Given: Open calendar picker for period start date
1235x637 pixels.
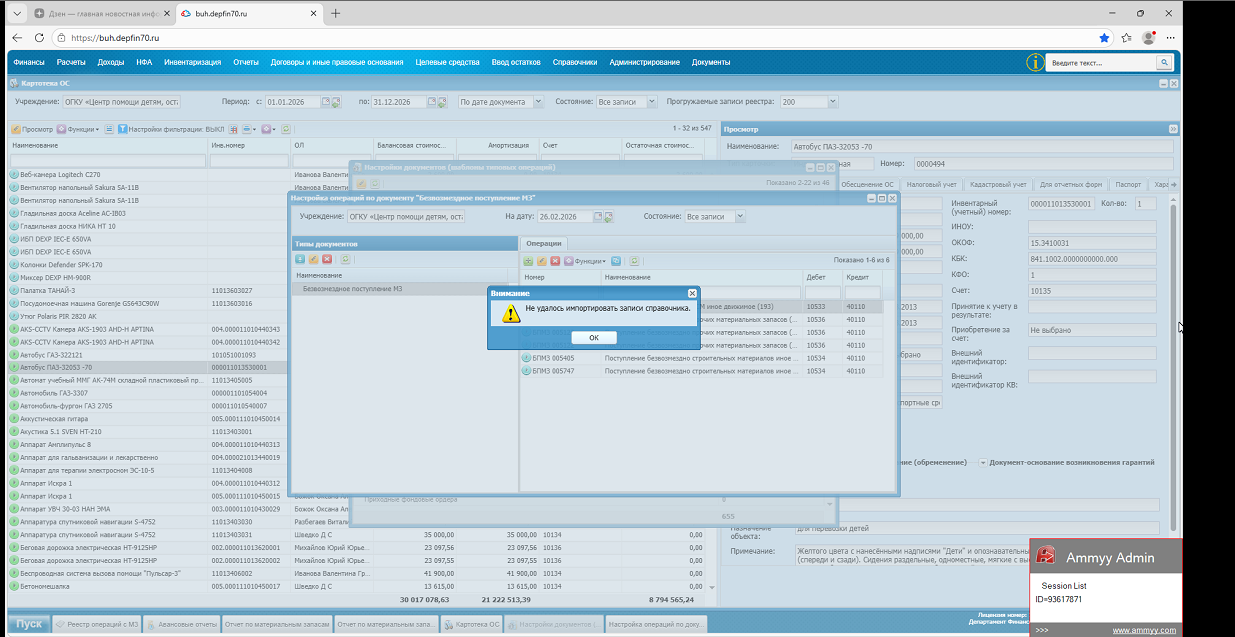Looking at the screenshot, I should tap(326, 102).
